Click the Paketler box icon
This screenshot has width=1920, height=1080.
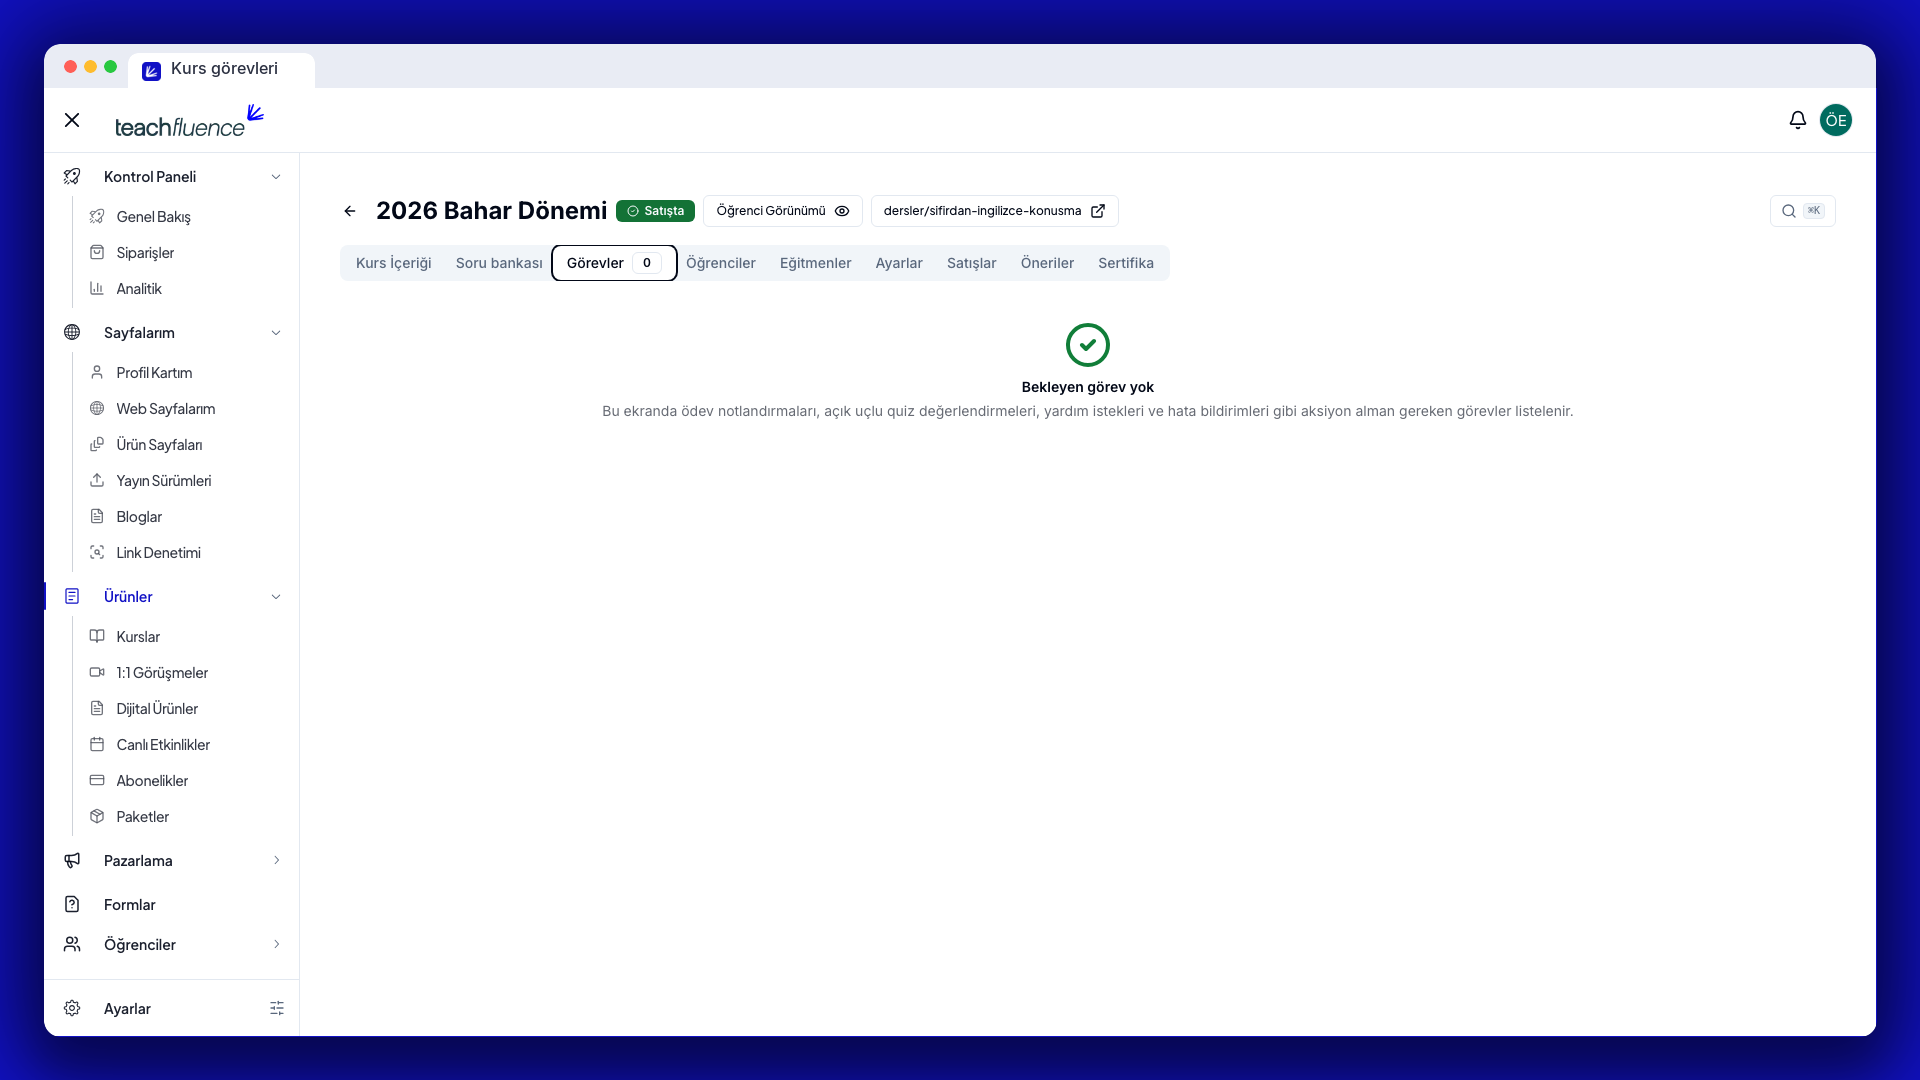(x=97, y=816)
